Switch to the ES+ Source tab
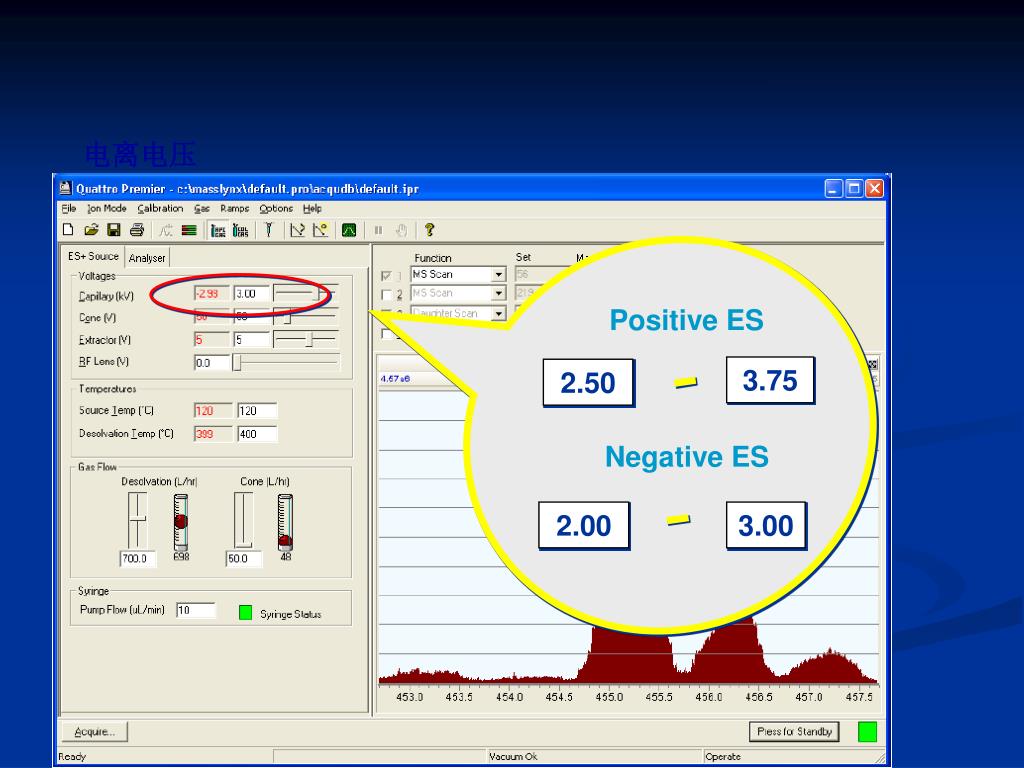 click(x=93, y=256)
